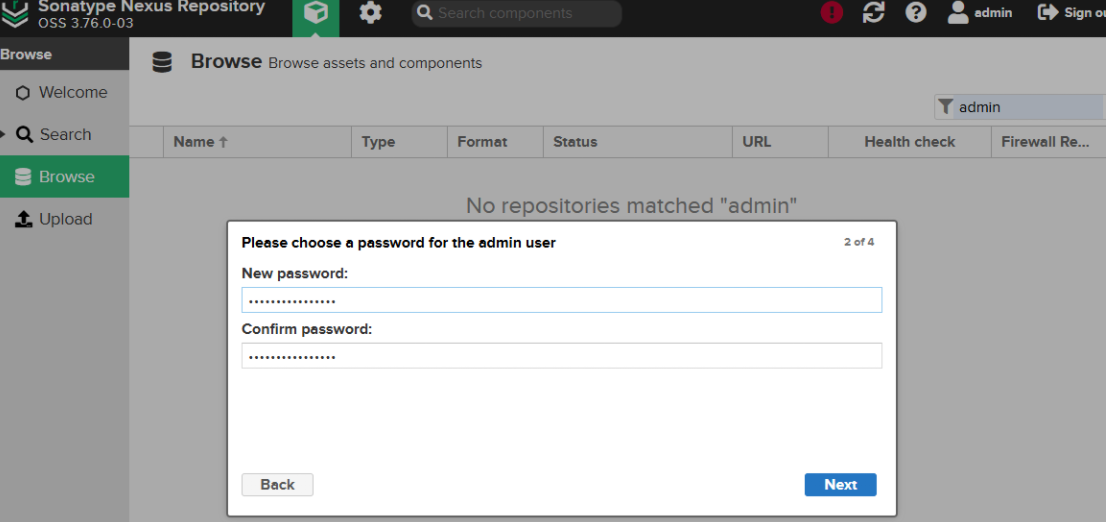Sort by the Status column header
The image size is (1106, 522).
(x=638, y=142)
